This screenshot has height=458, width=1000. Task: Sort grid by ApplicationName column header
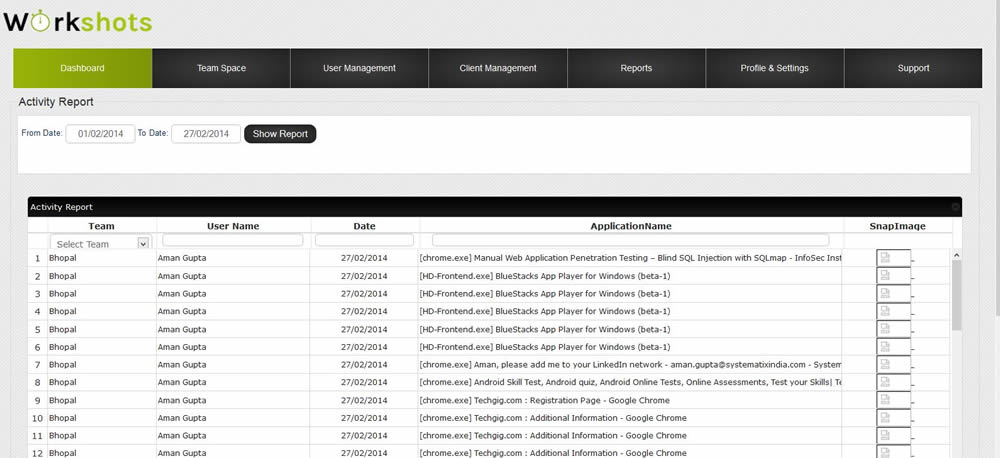[x=630, y=226]
